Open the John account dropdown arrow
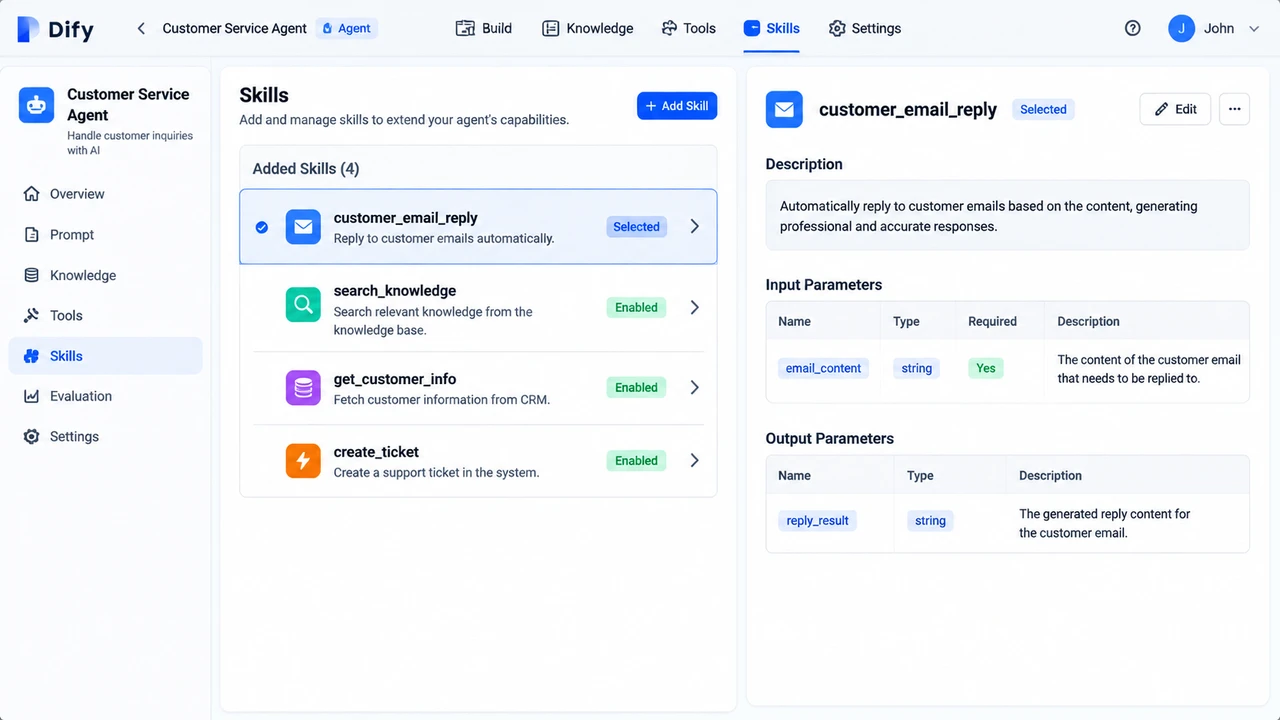1280x720 pixels. pyautogui.click(x=1254, y=29)
